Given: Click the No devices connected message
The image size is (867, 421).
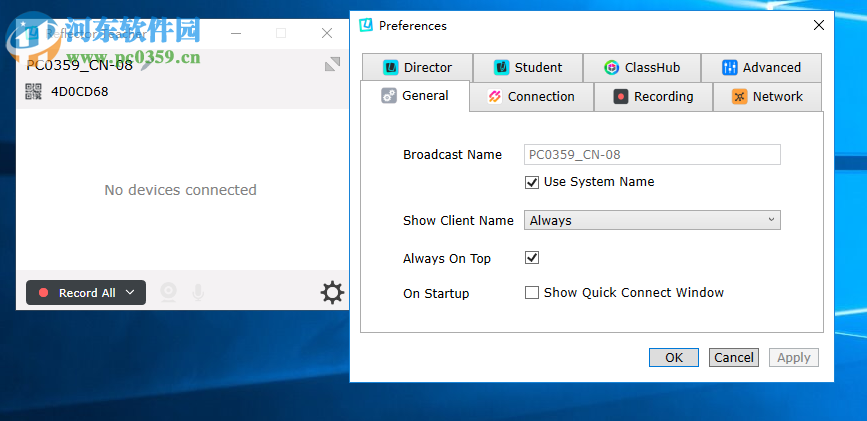Looking at the screenshot, I should click(x=180, y=190).
